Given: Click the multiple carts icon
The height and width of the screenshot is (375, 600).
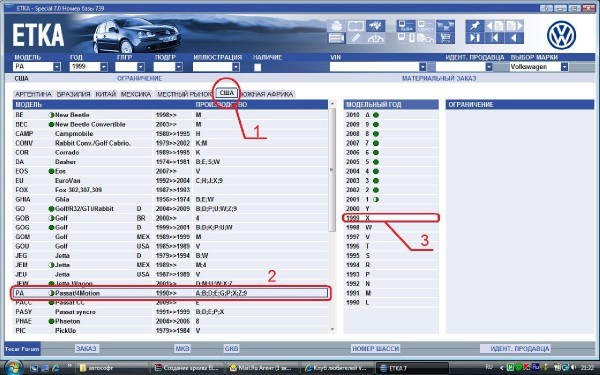Looking at the screenshot, I should pyautogui.click(x=445, y=26).
